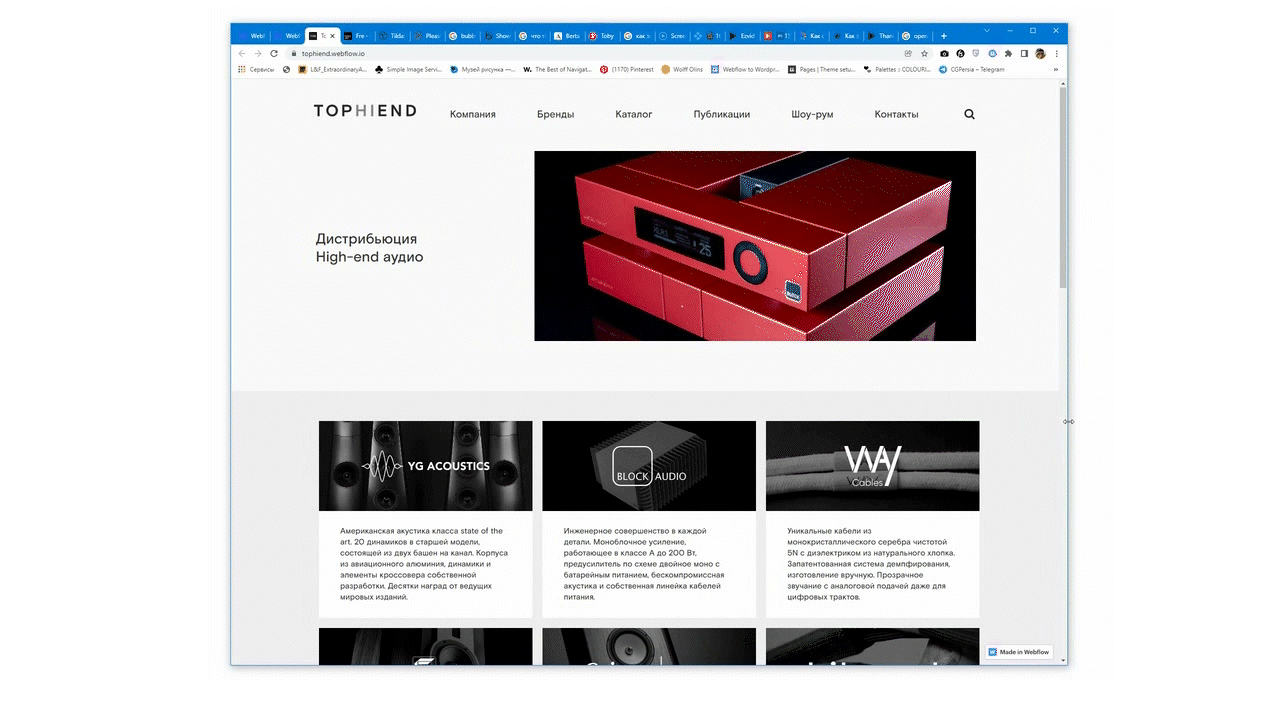1280x720 pixels.
Task: Click the website search magnifier icon
Action: (x=969, y=114)
